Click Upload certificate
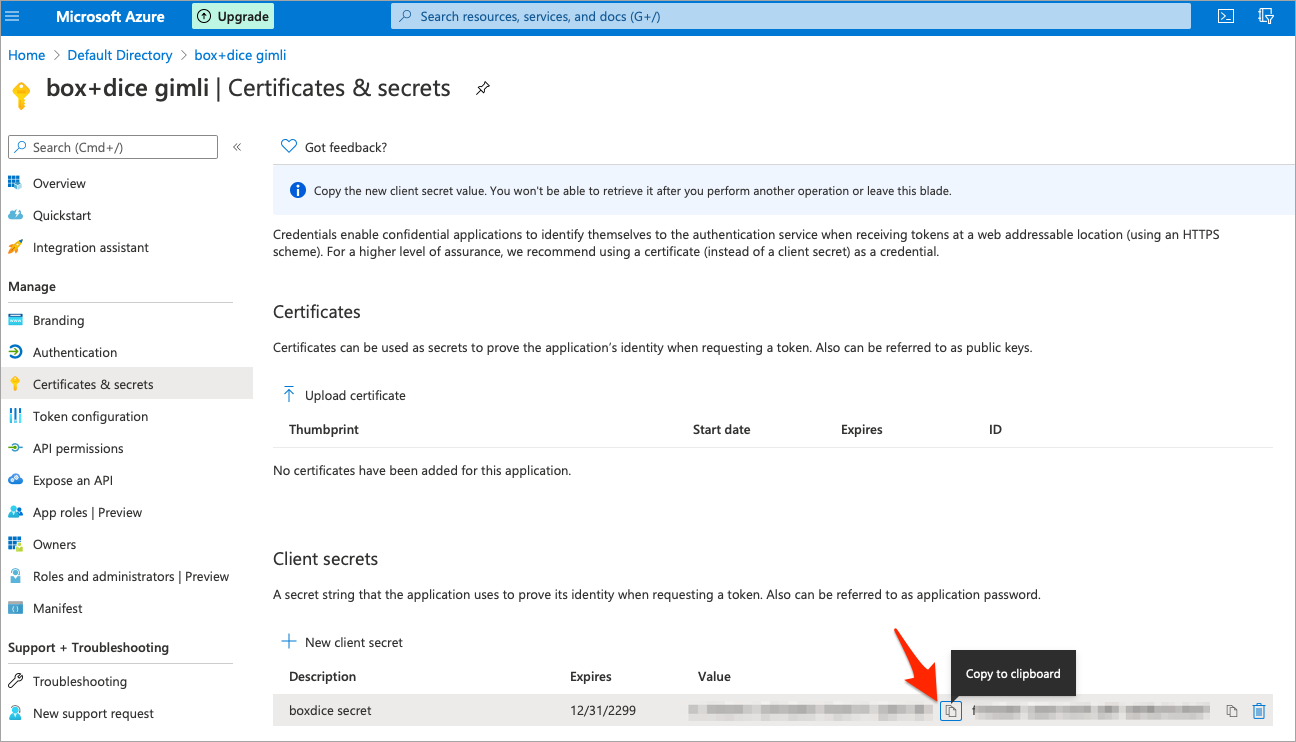The image size is (1296, 742). point(344,395)
